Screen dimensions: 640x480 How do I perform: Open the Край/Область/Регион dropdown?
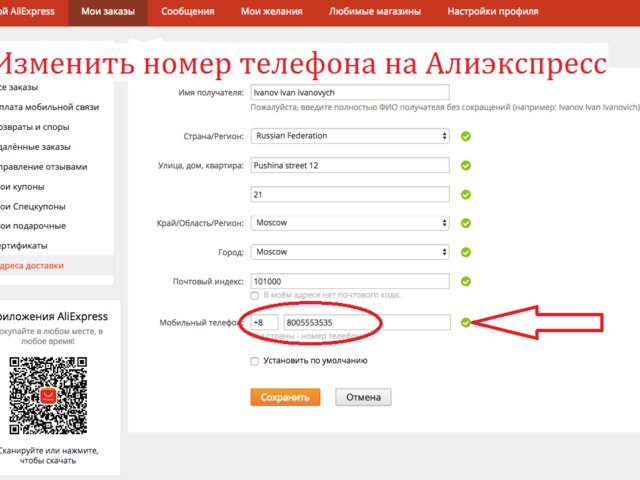tap(350, 223)
